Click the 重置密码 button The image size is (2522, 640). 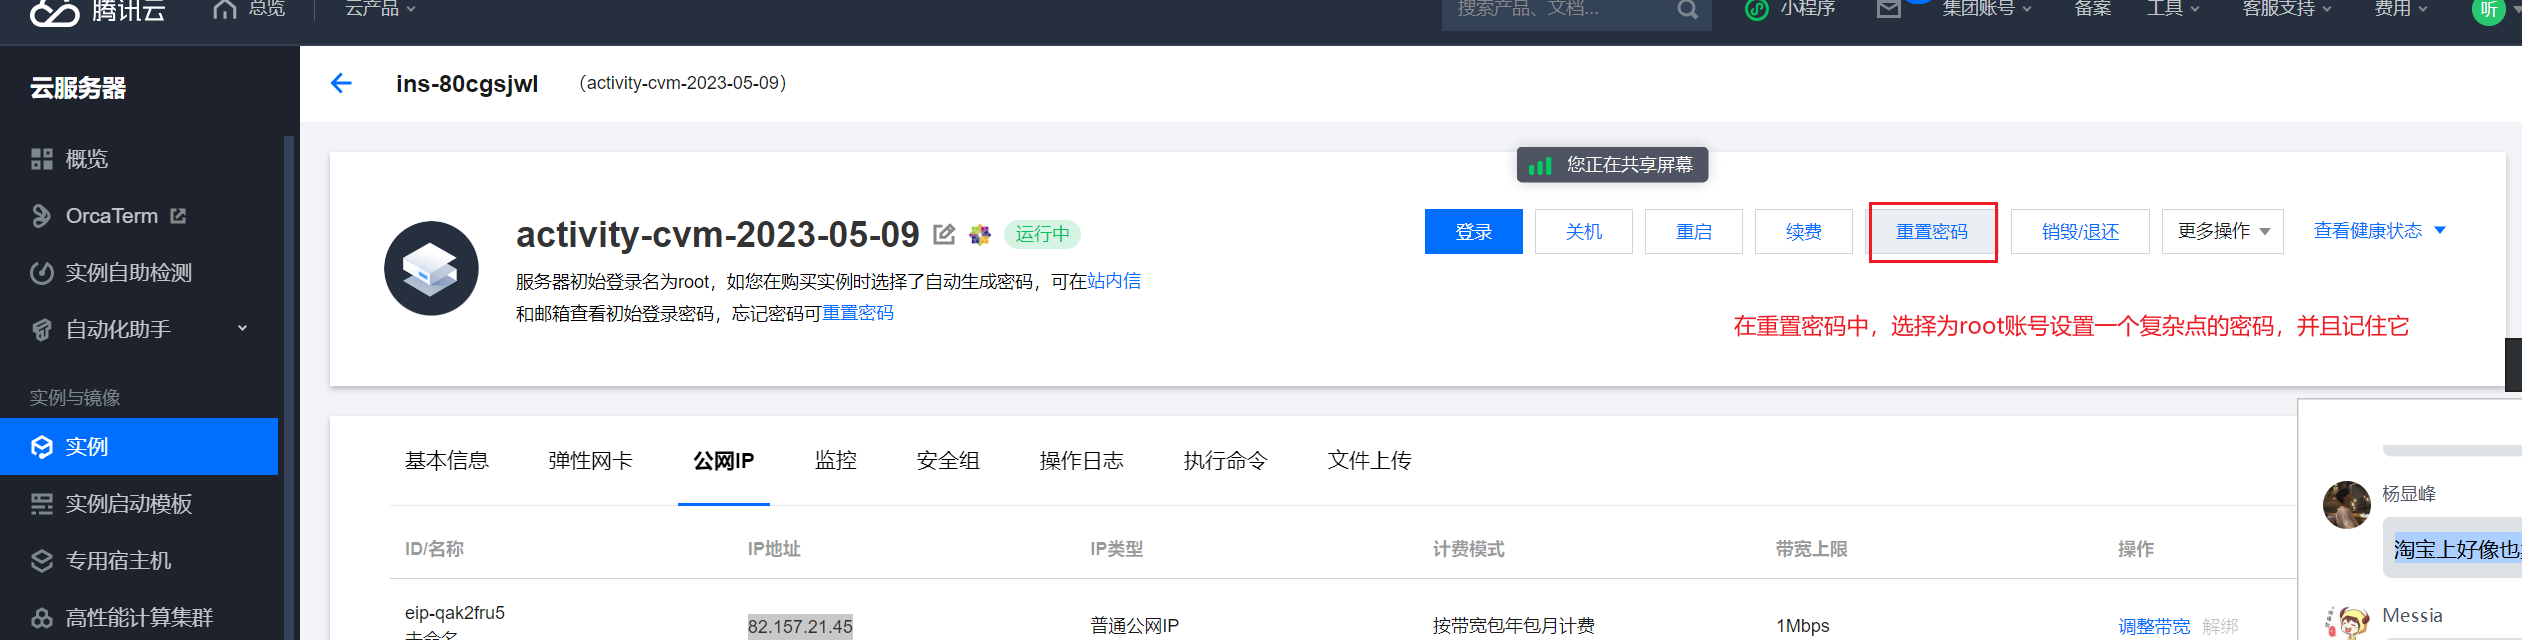pos(1932,232)
